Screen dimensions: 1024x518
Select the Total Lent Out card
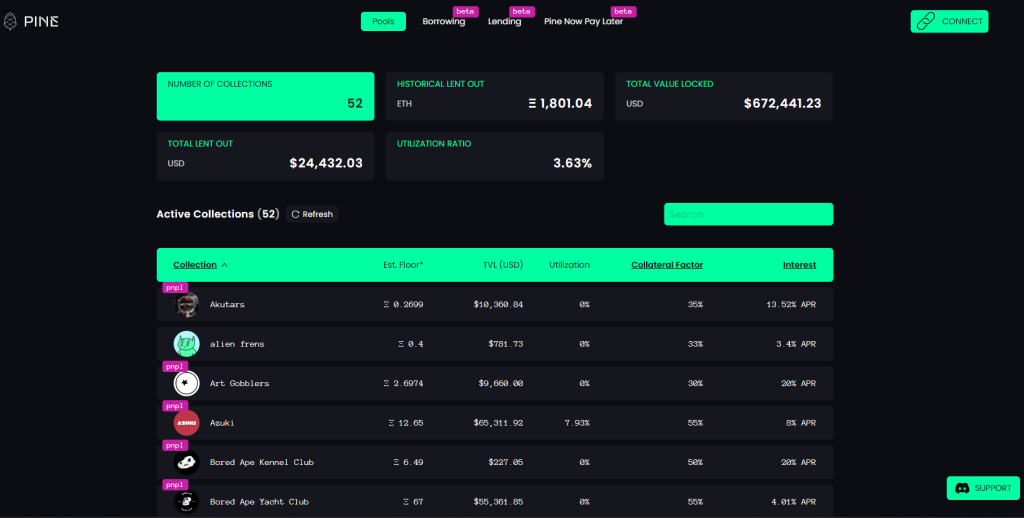pyautogui.click(x=265, y=156)
